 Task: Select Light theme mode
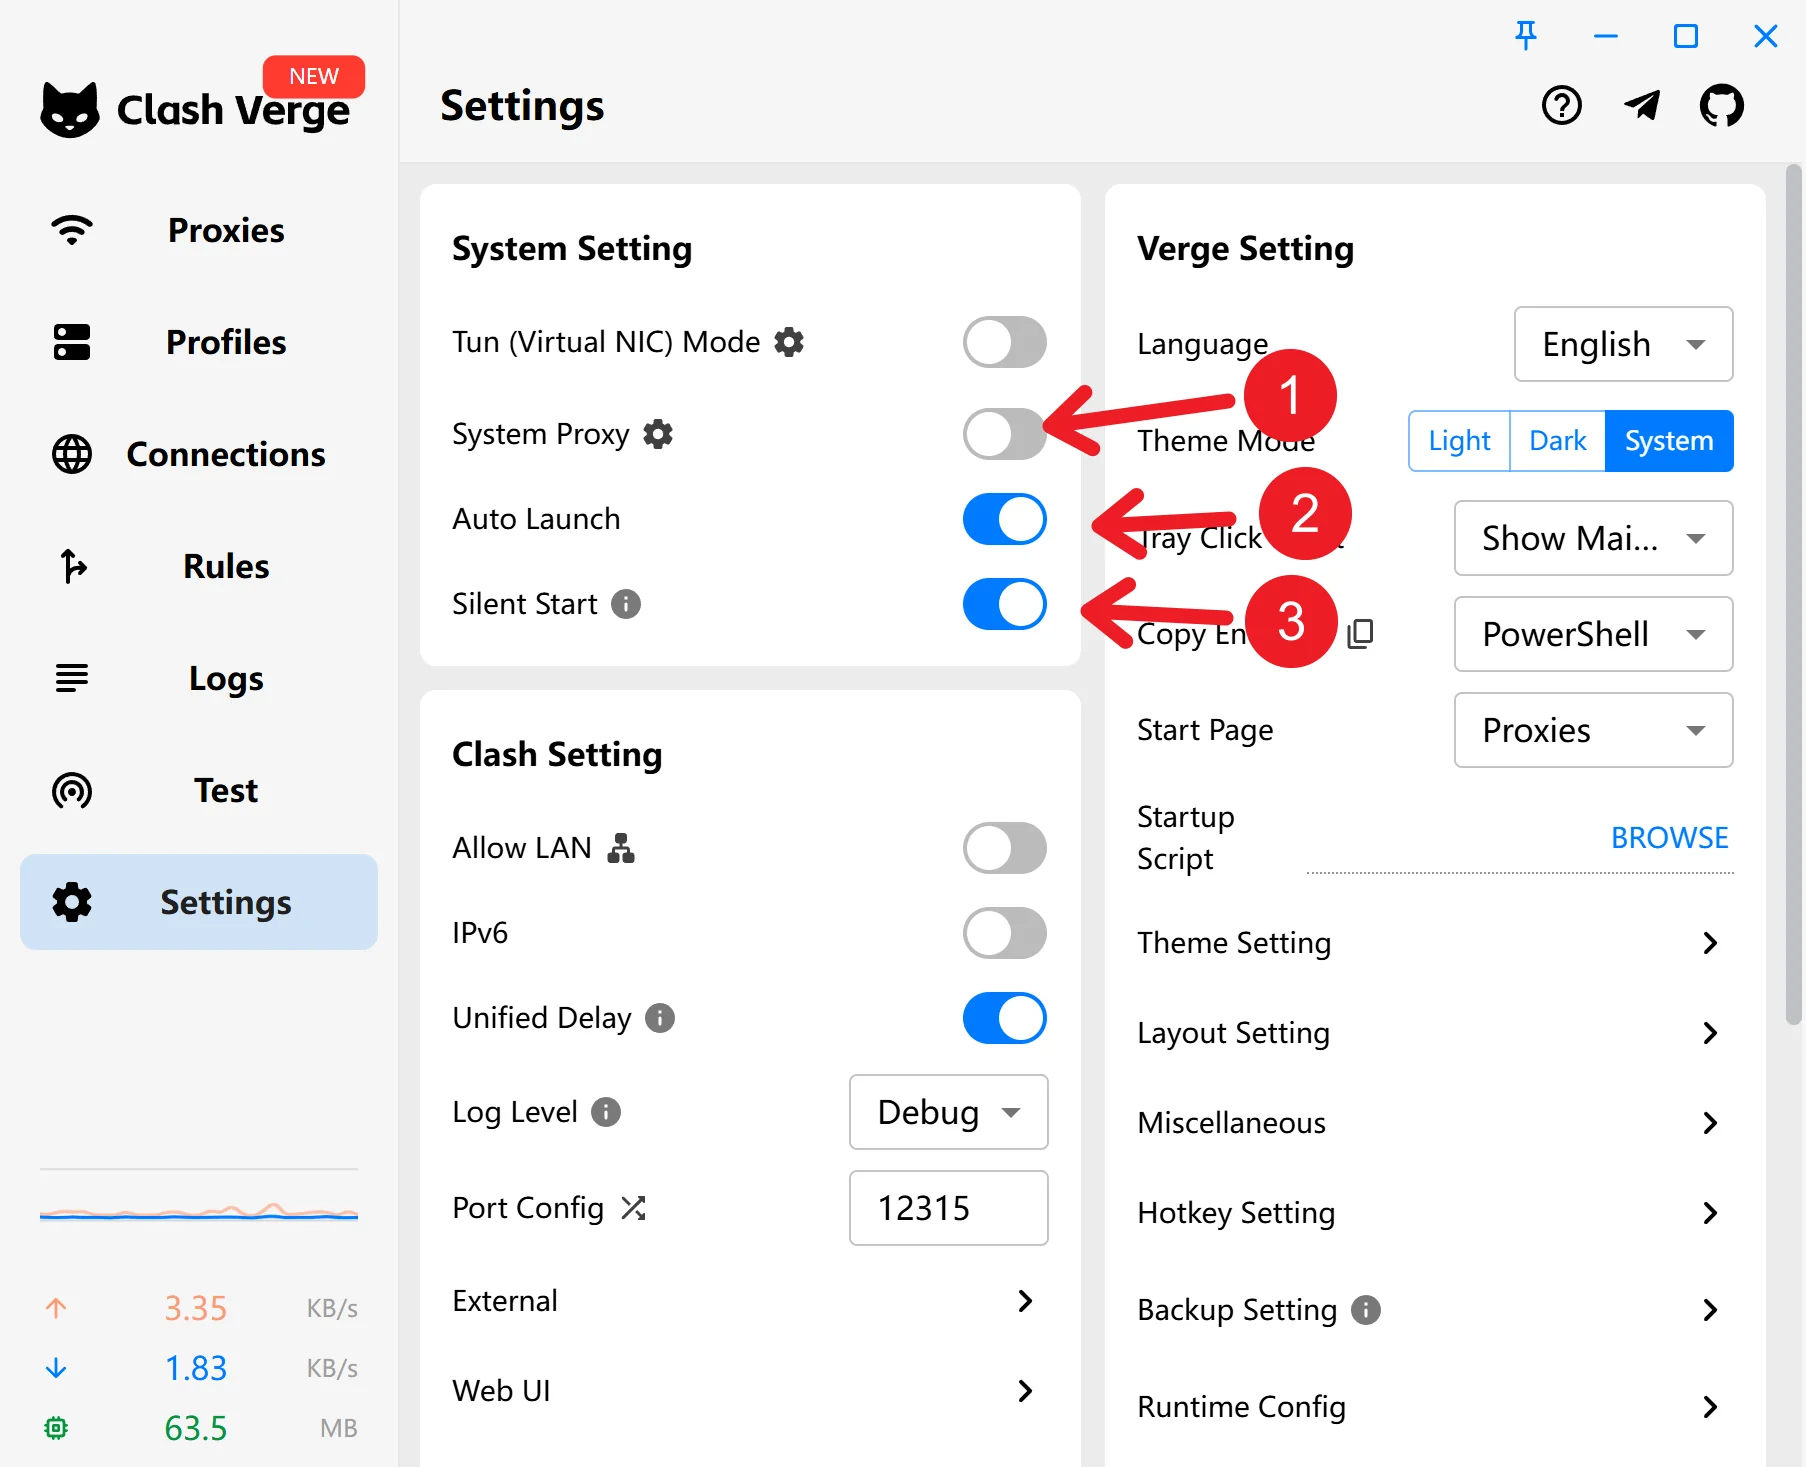tap(1459, 441)
